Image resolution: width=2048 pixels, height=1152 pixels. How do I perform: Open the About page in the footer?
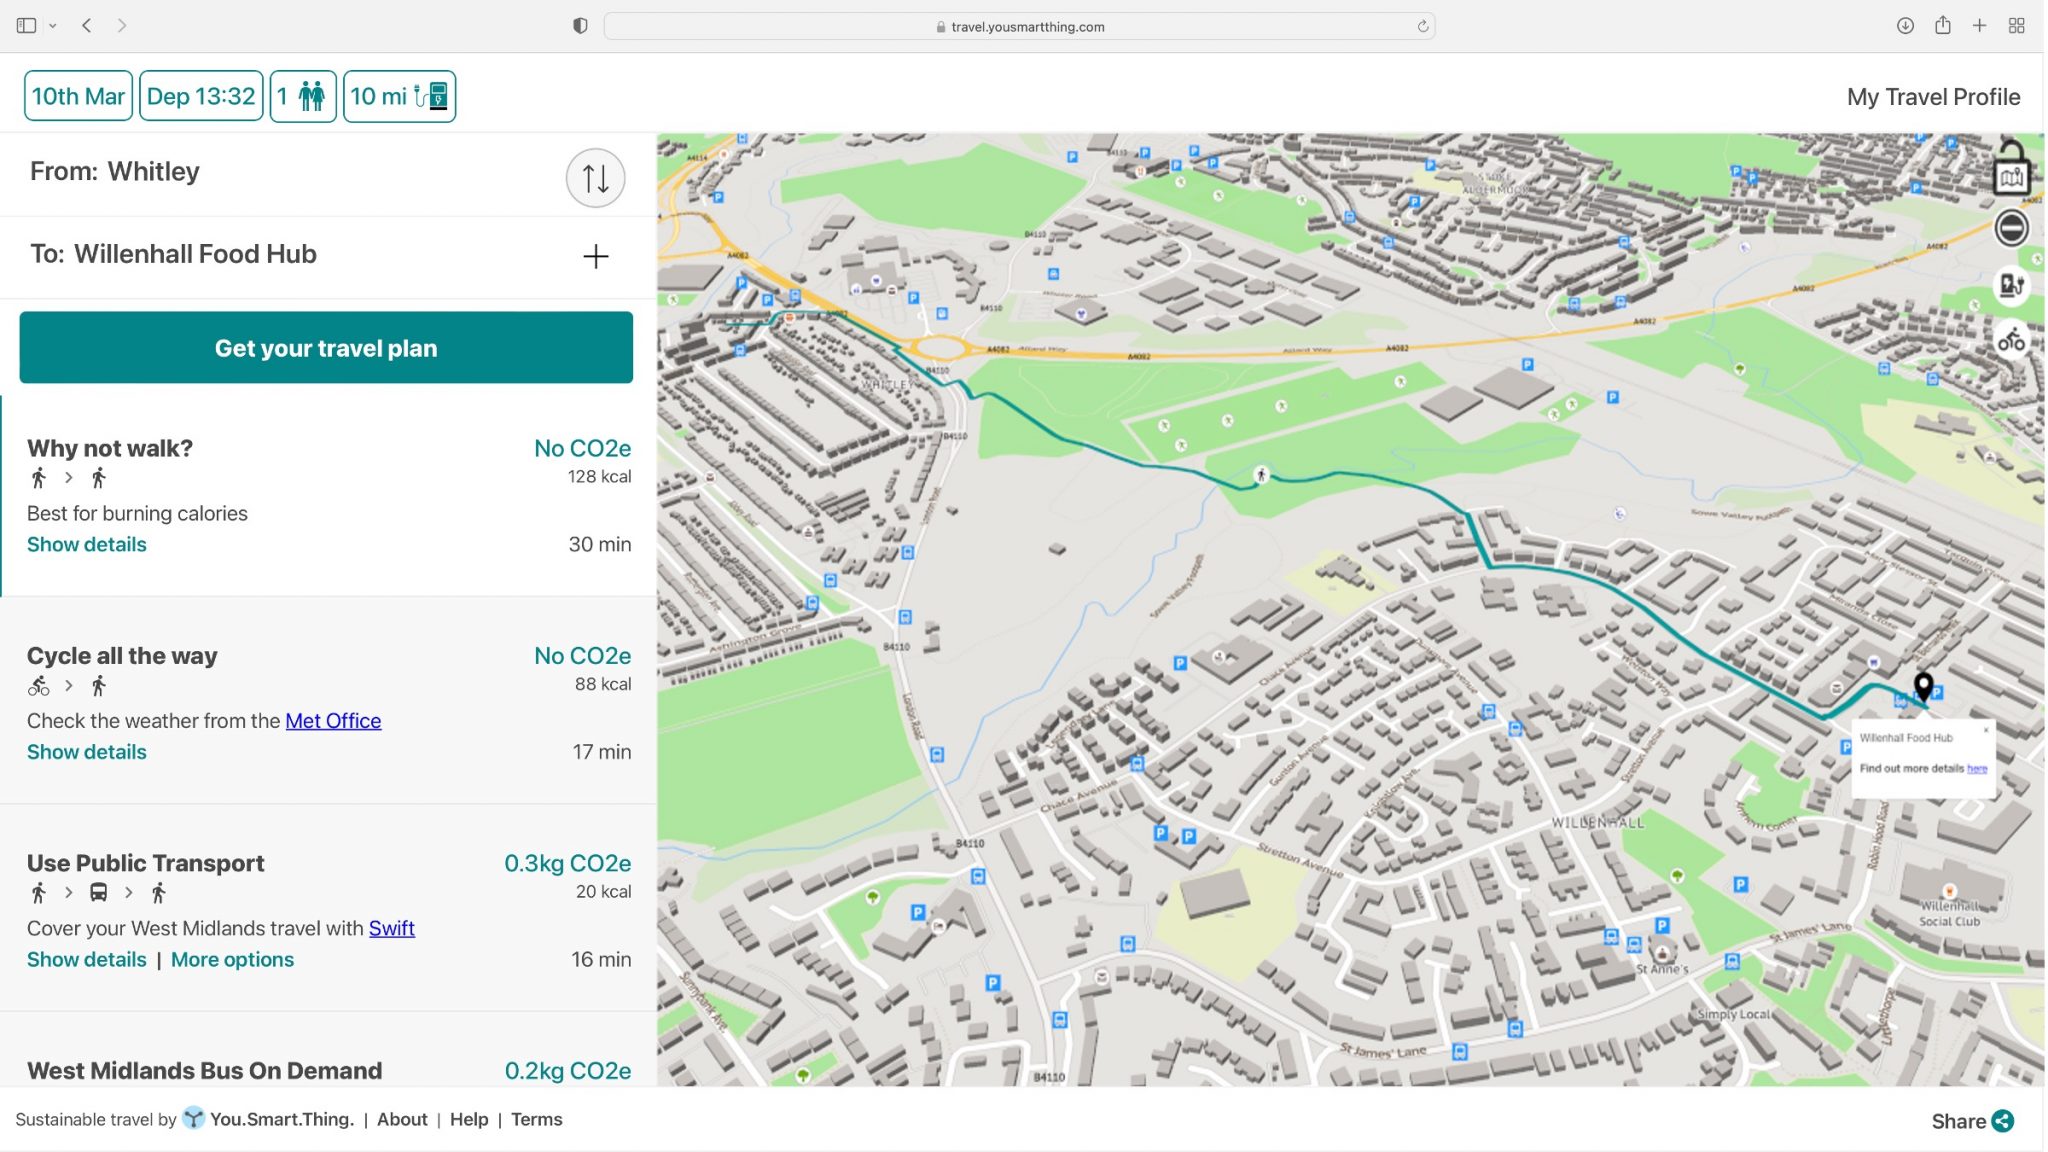(x=402, y=1119)
